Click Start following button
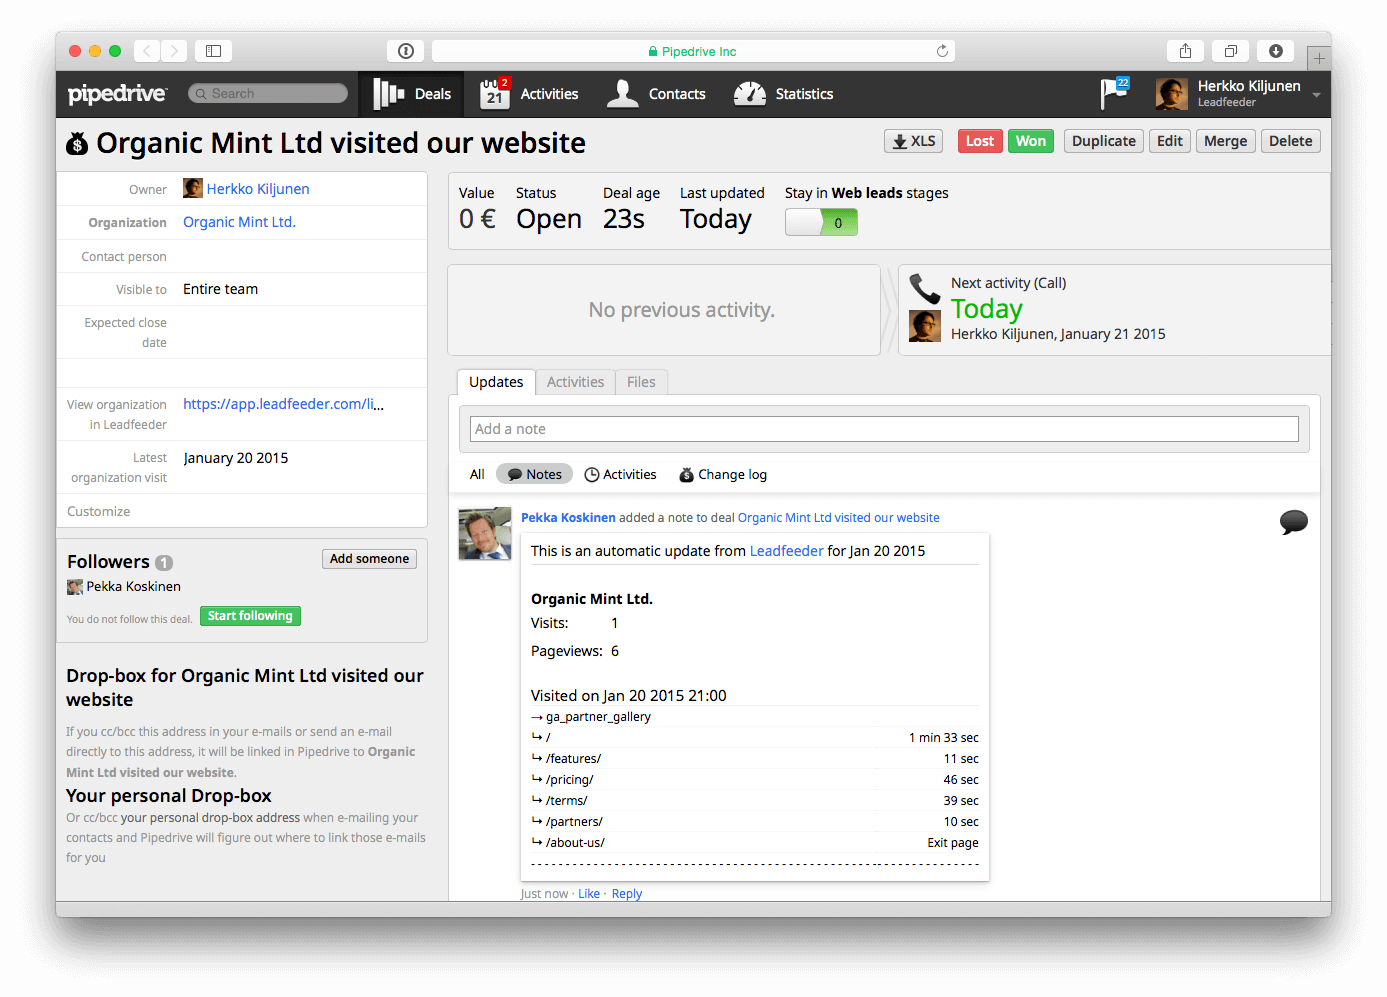Viewport: 1387px width, 997px height. pos(250,616)
